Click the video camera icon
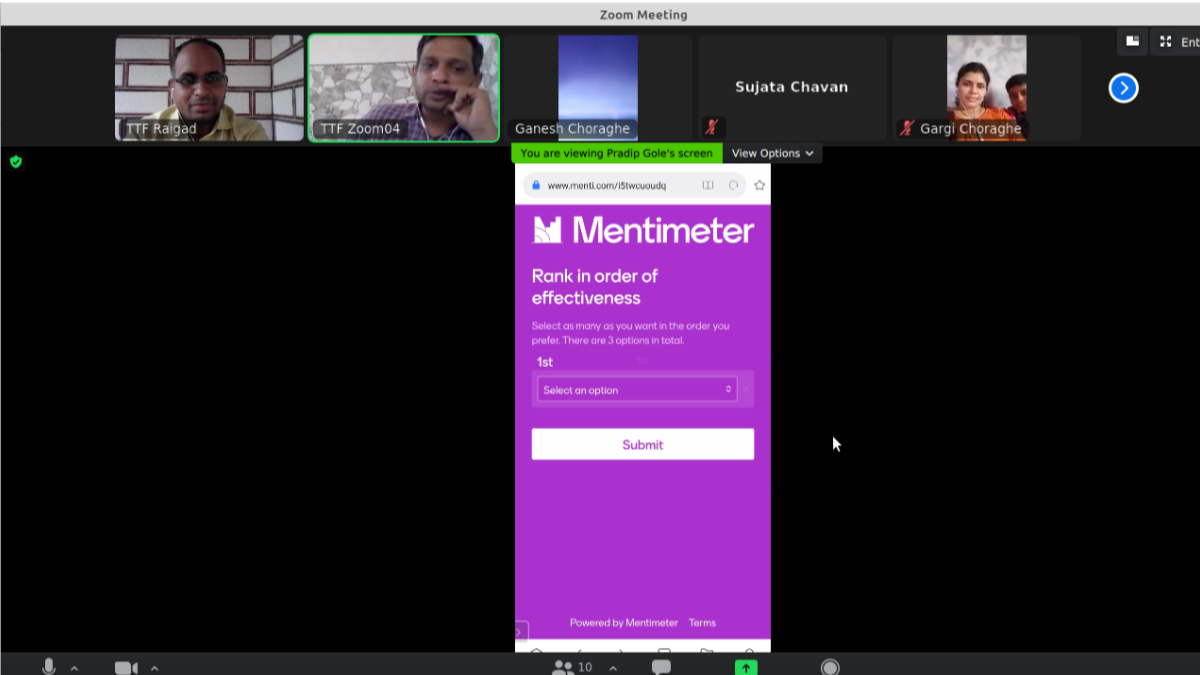 125,667
